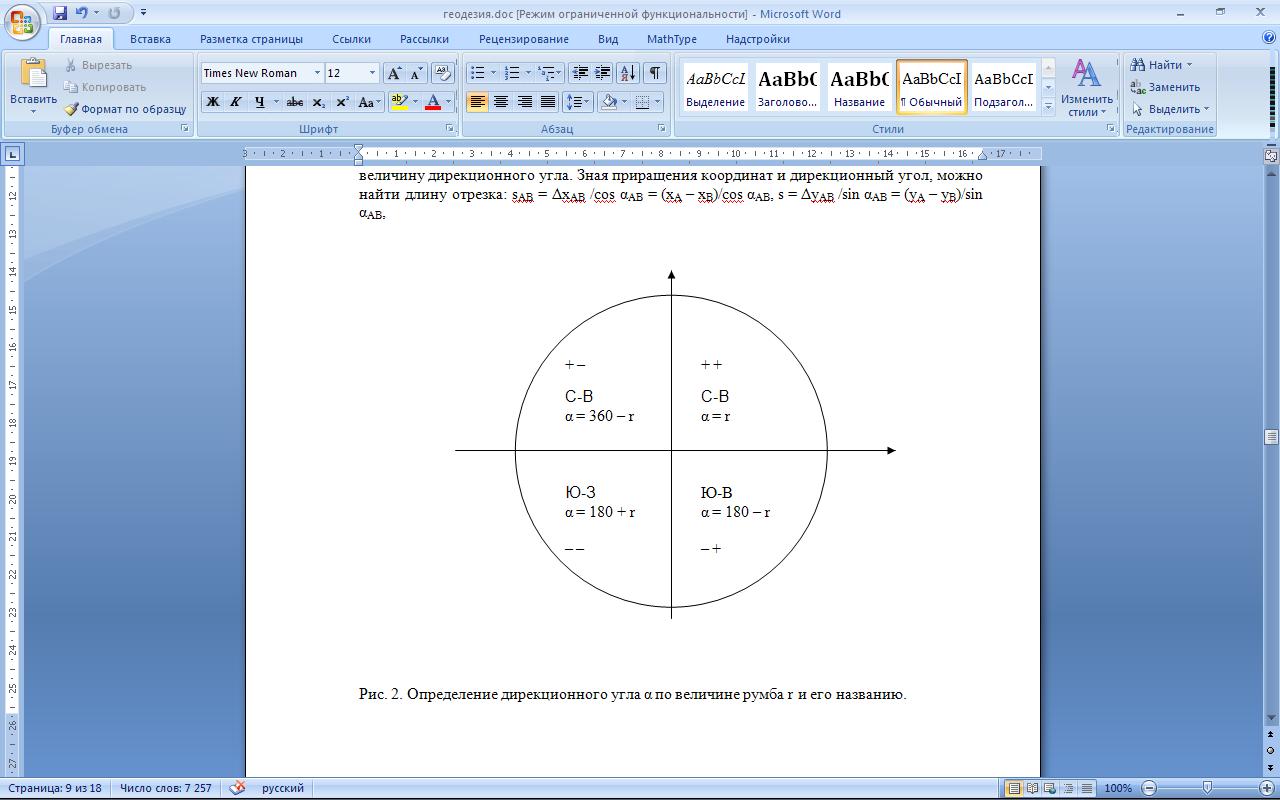Screen dimensions: 1280x800
Task: Redo the last action
Action: point(114,13)
